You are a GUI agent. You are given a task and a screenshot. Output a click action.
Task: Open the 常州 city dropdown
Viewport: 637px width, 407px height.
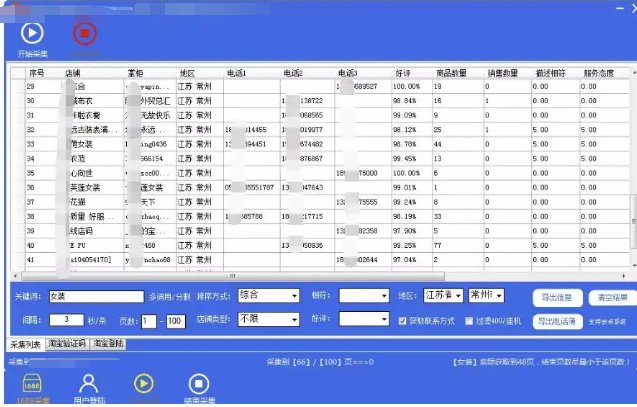point(486,296)
